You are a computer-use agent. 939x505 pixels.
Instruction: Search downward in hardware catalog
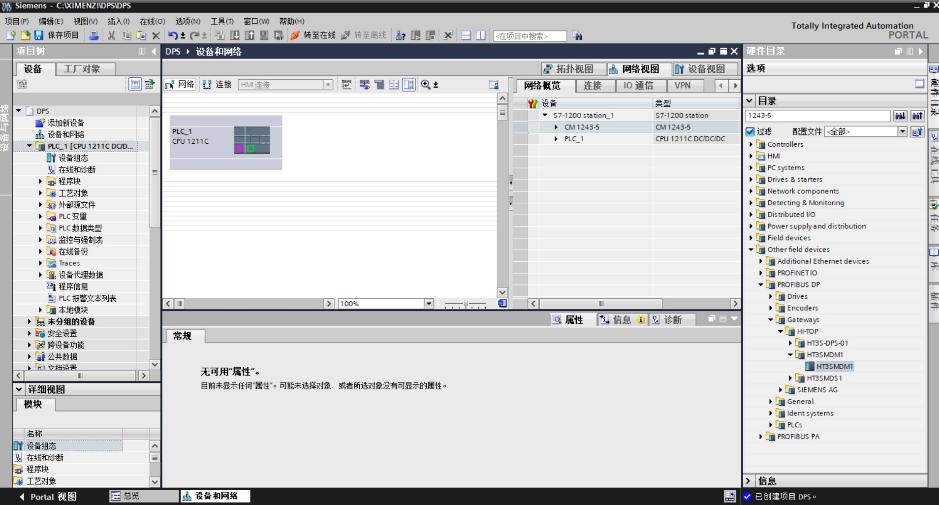point(900,116)
